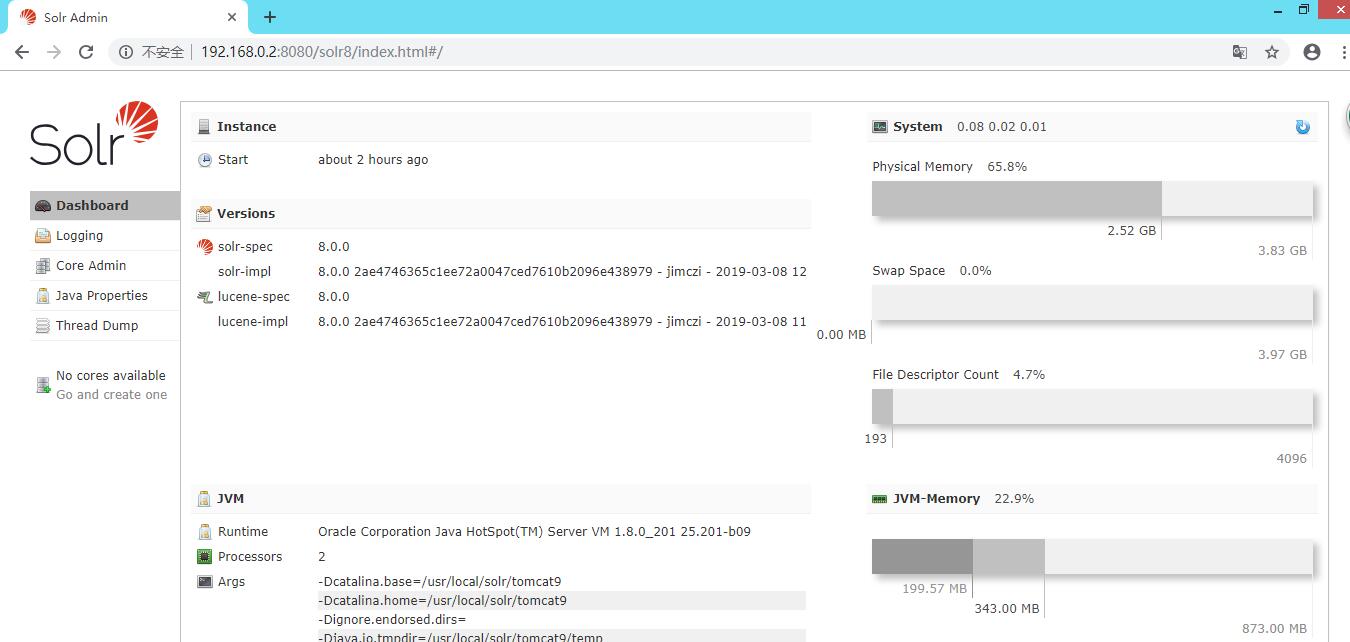Click the address bar URL
Screen dimensions: 1350x642
321,52
